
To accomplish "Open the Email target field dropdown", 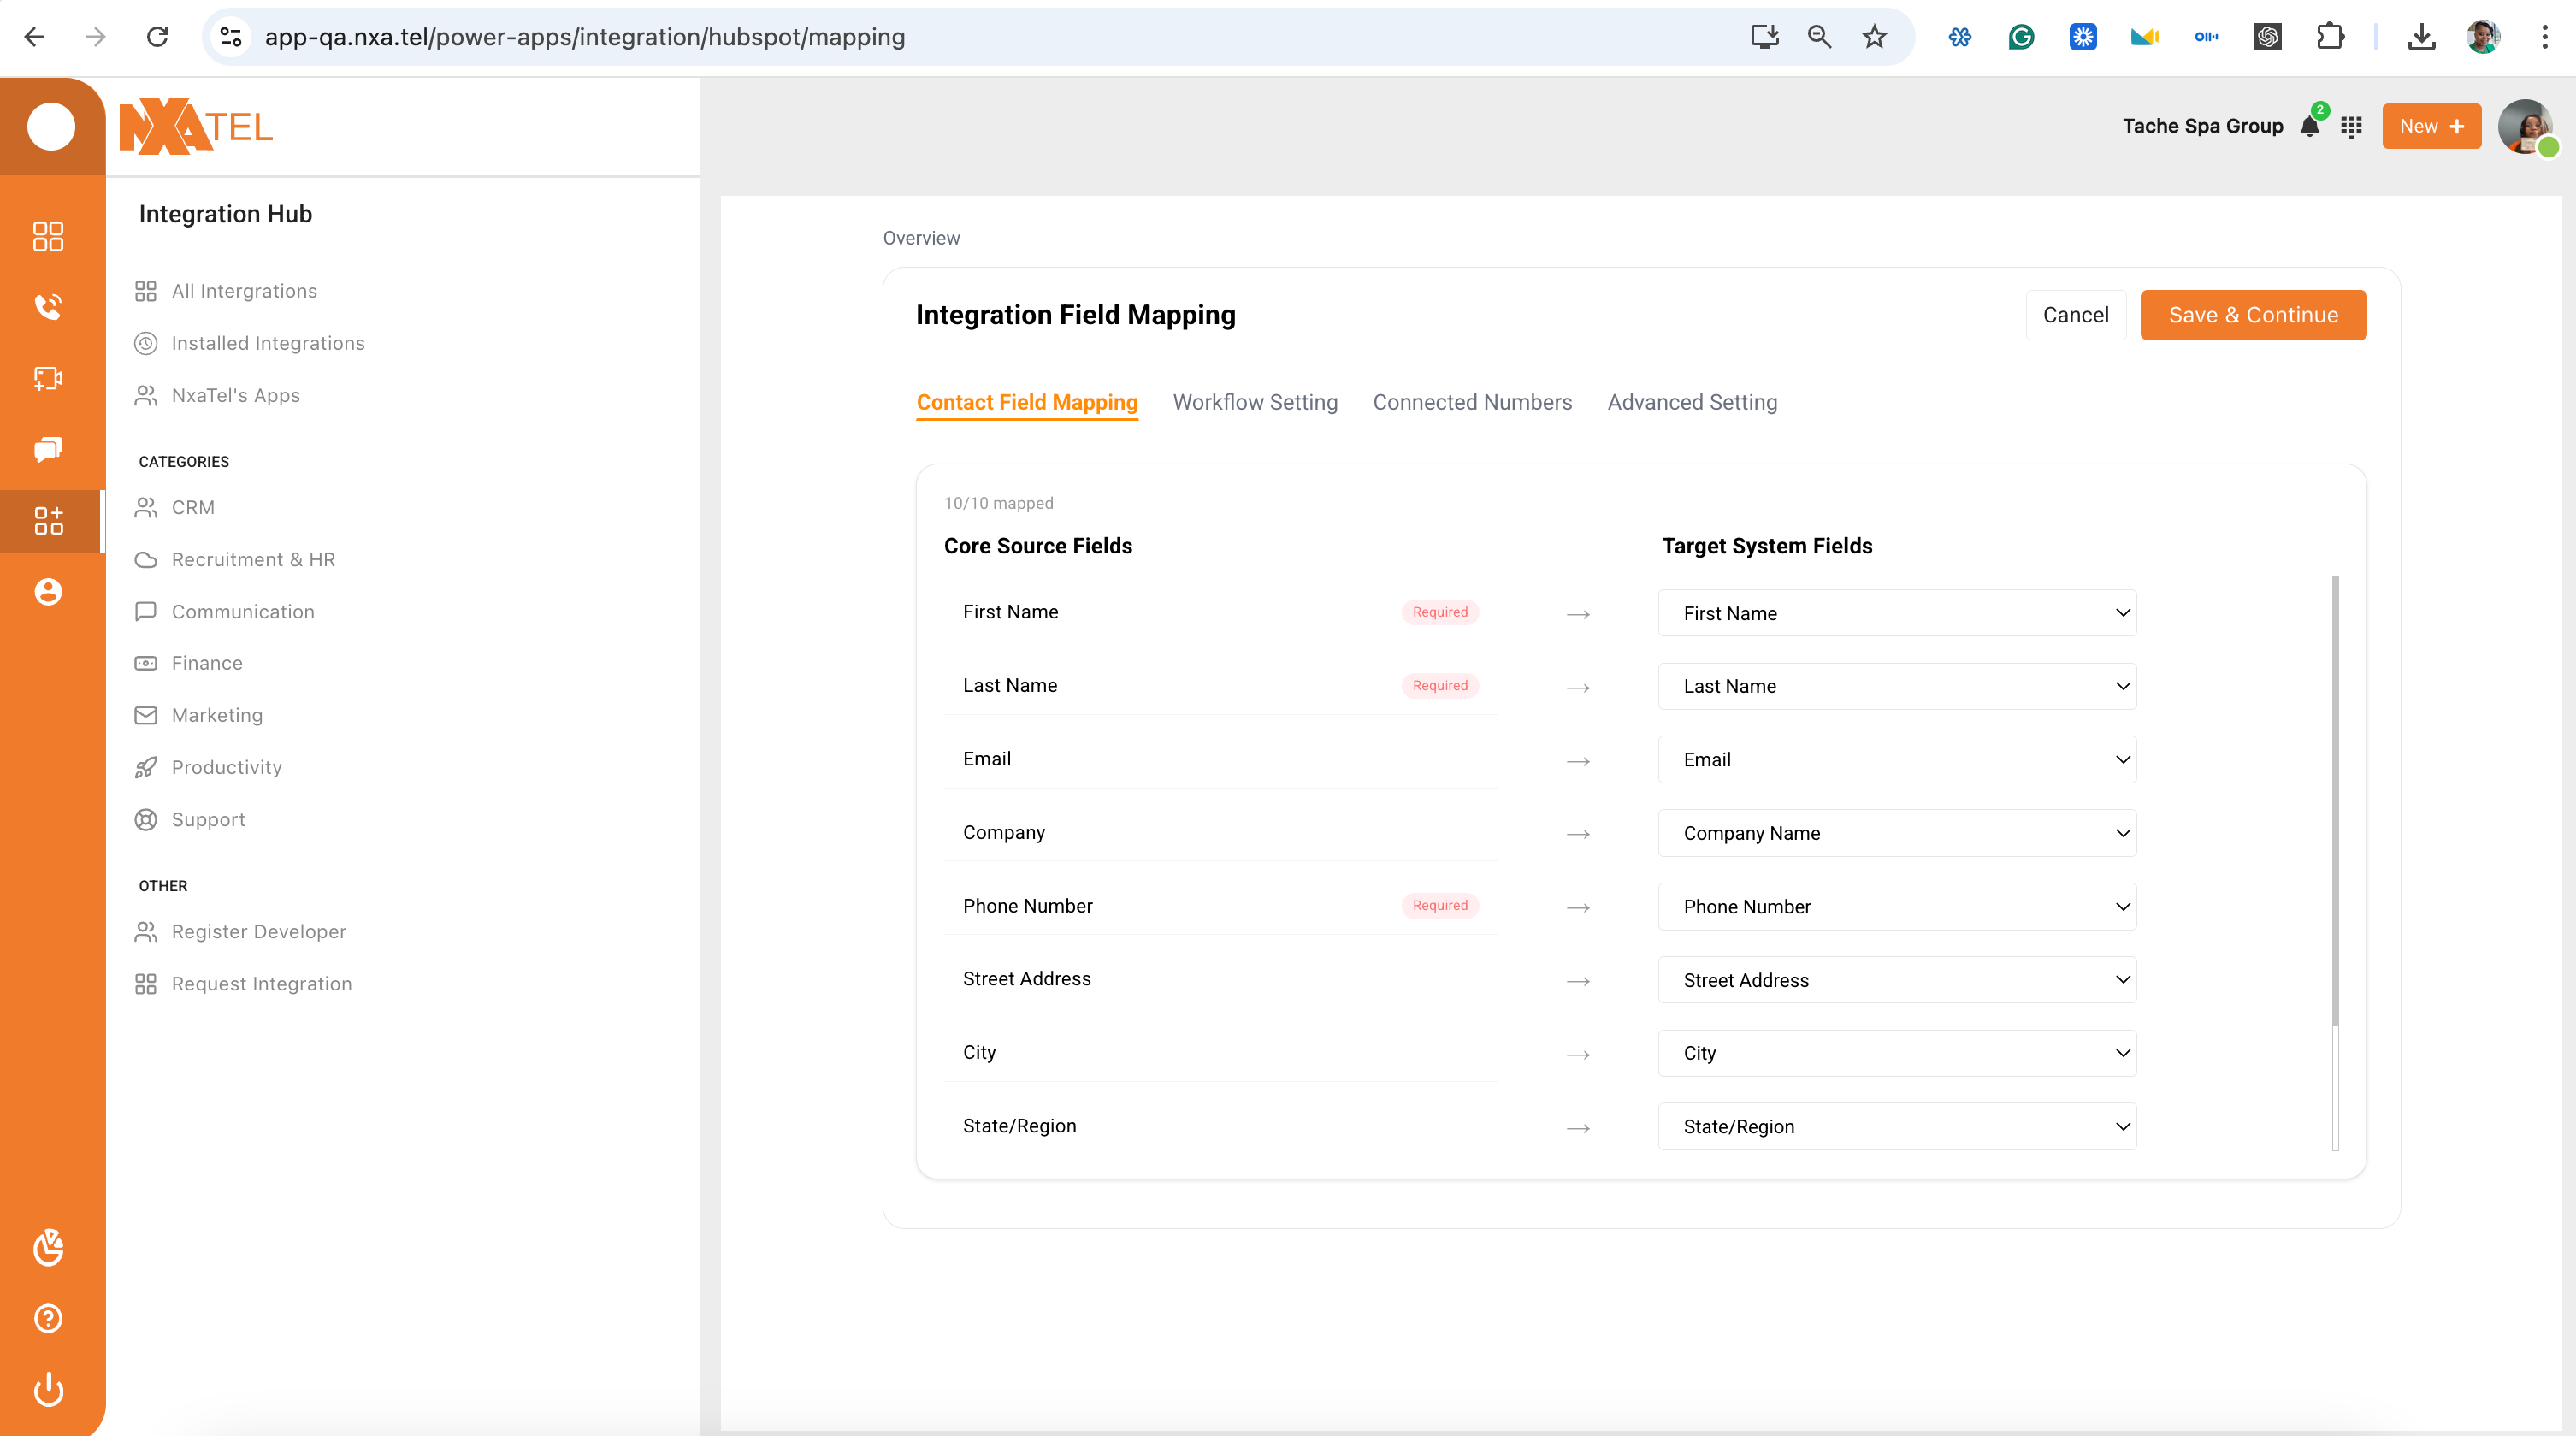I will pyautogui.click(x=1896, y=760).
